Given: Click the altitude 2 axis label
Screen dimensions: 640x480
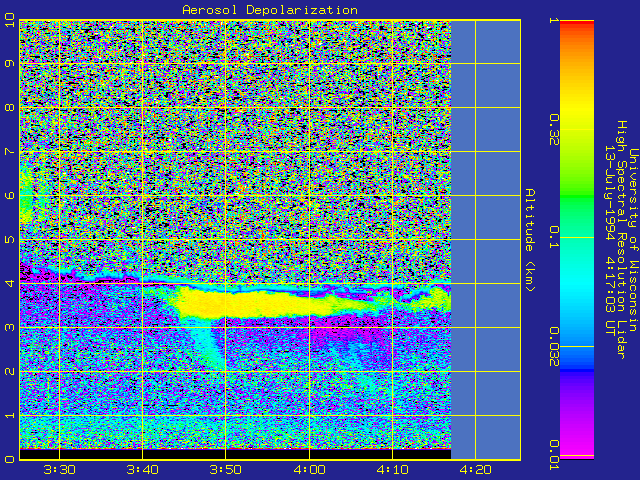Looking at the screenshot, I should pyautogui.click(x=9, y=371).
